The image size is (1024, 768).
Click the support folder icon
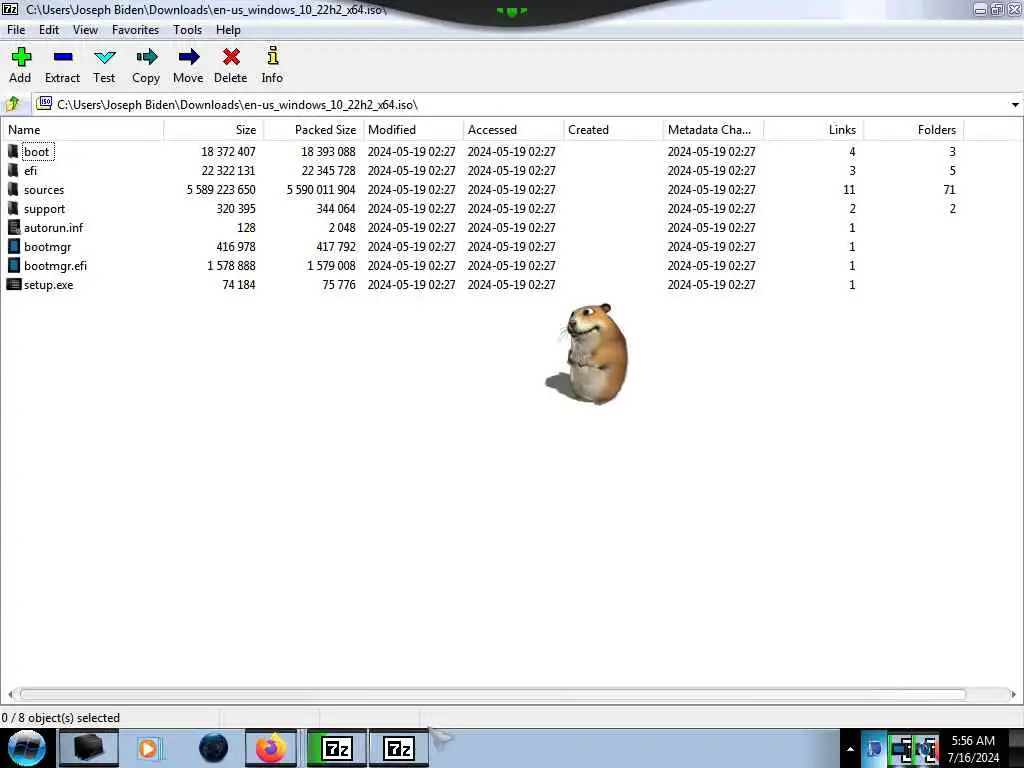point(13,208)
